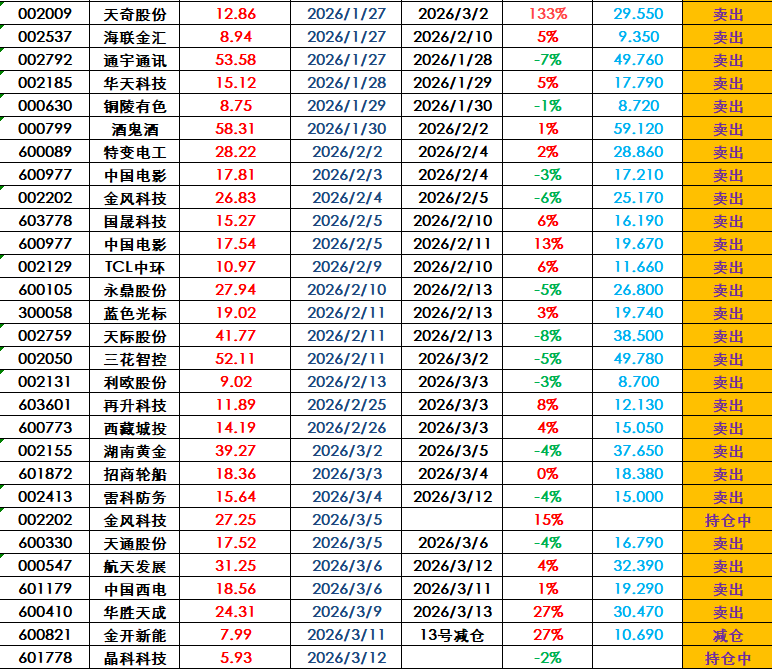Select stock code 002413
772x669 pixels.
coord(45,497)
